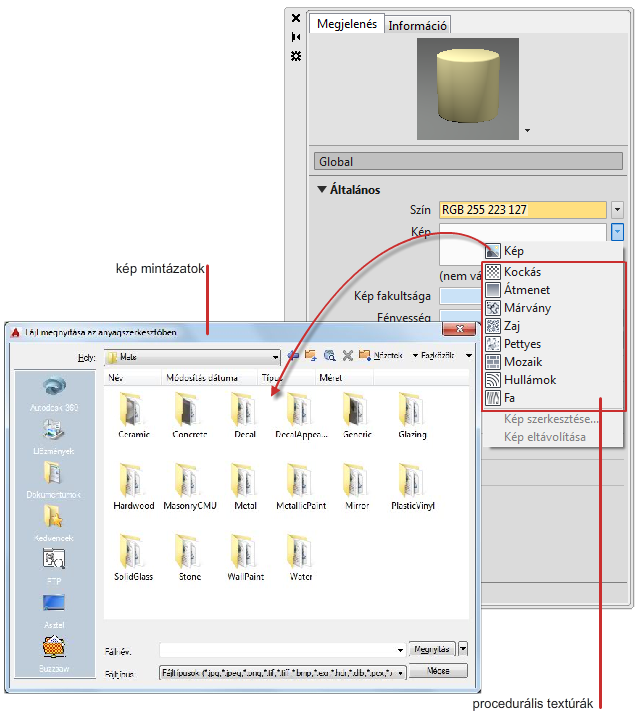Click the create new folder icon
Viewport: 641px width, 718px height.
tap(365, 355)
